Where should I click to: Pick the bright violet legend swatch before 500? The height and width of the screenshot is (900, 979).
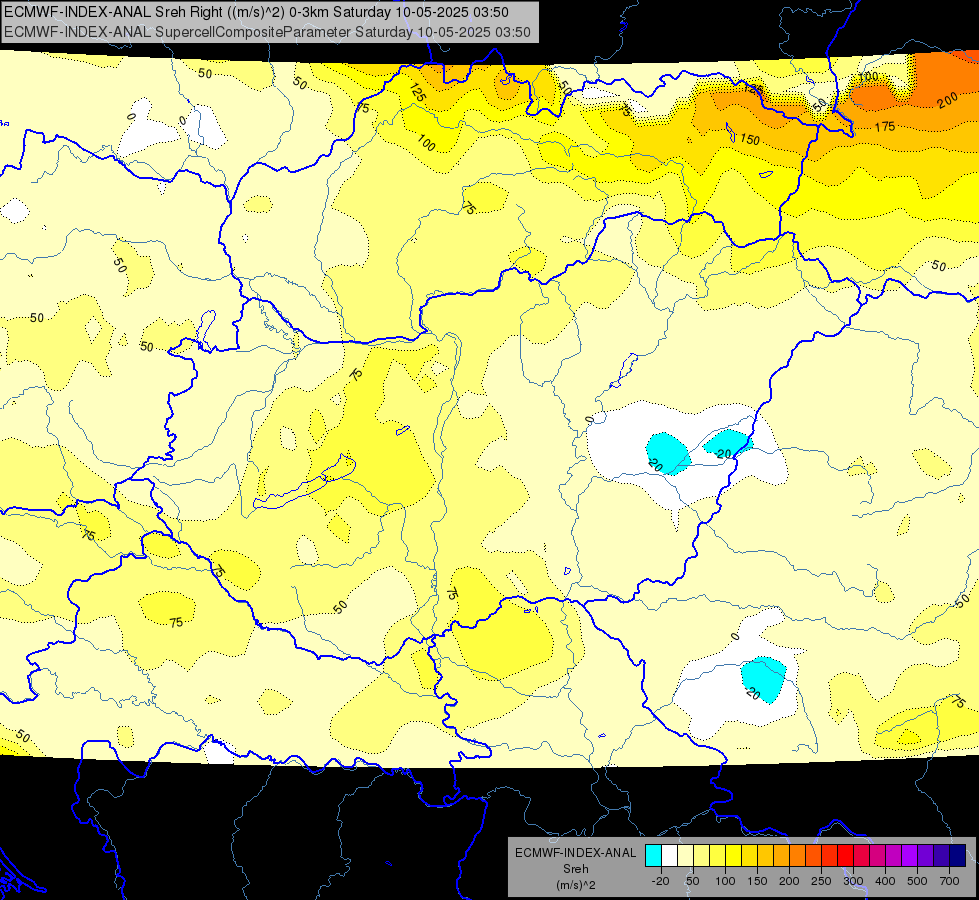click(x=910, y=855)
